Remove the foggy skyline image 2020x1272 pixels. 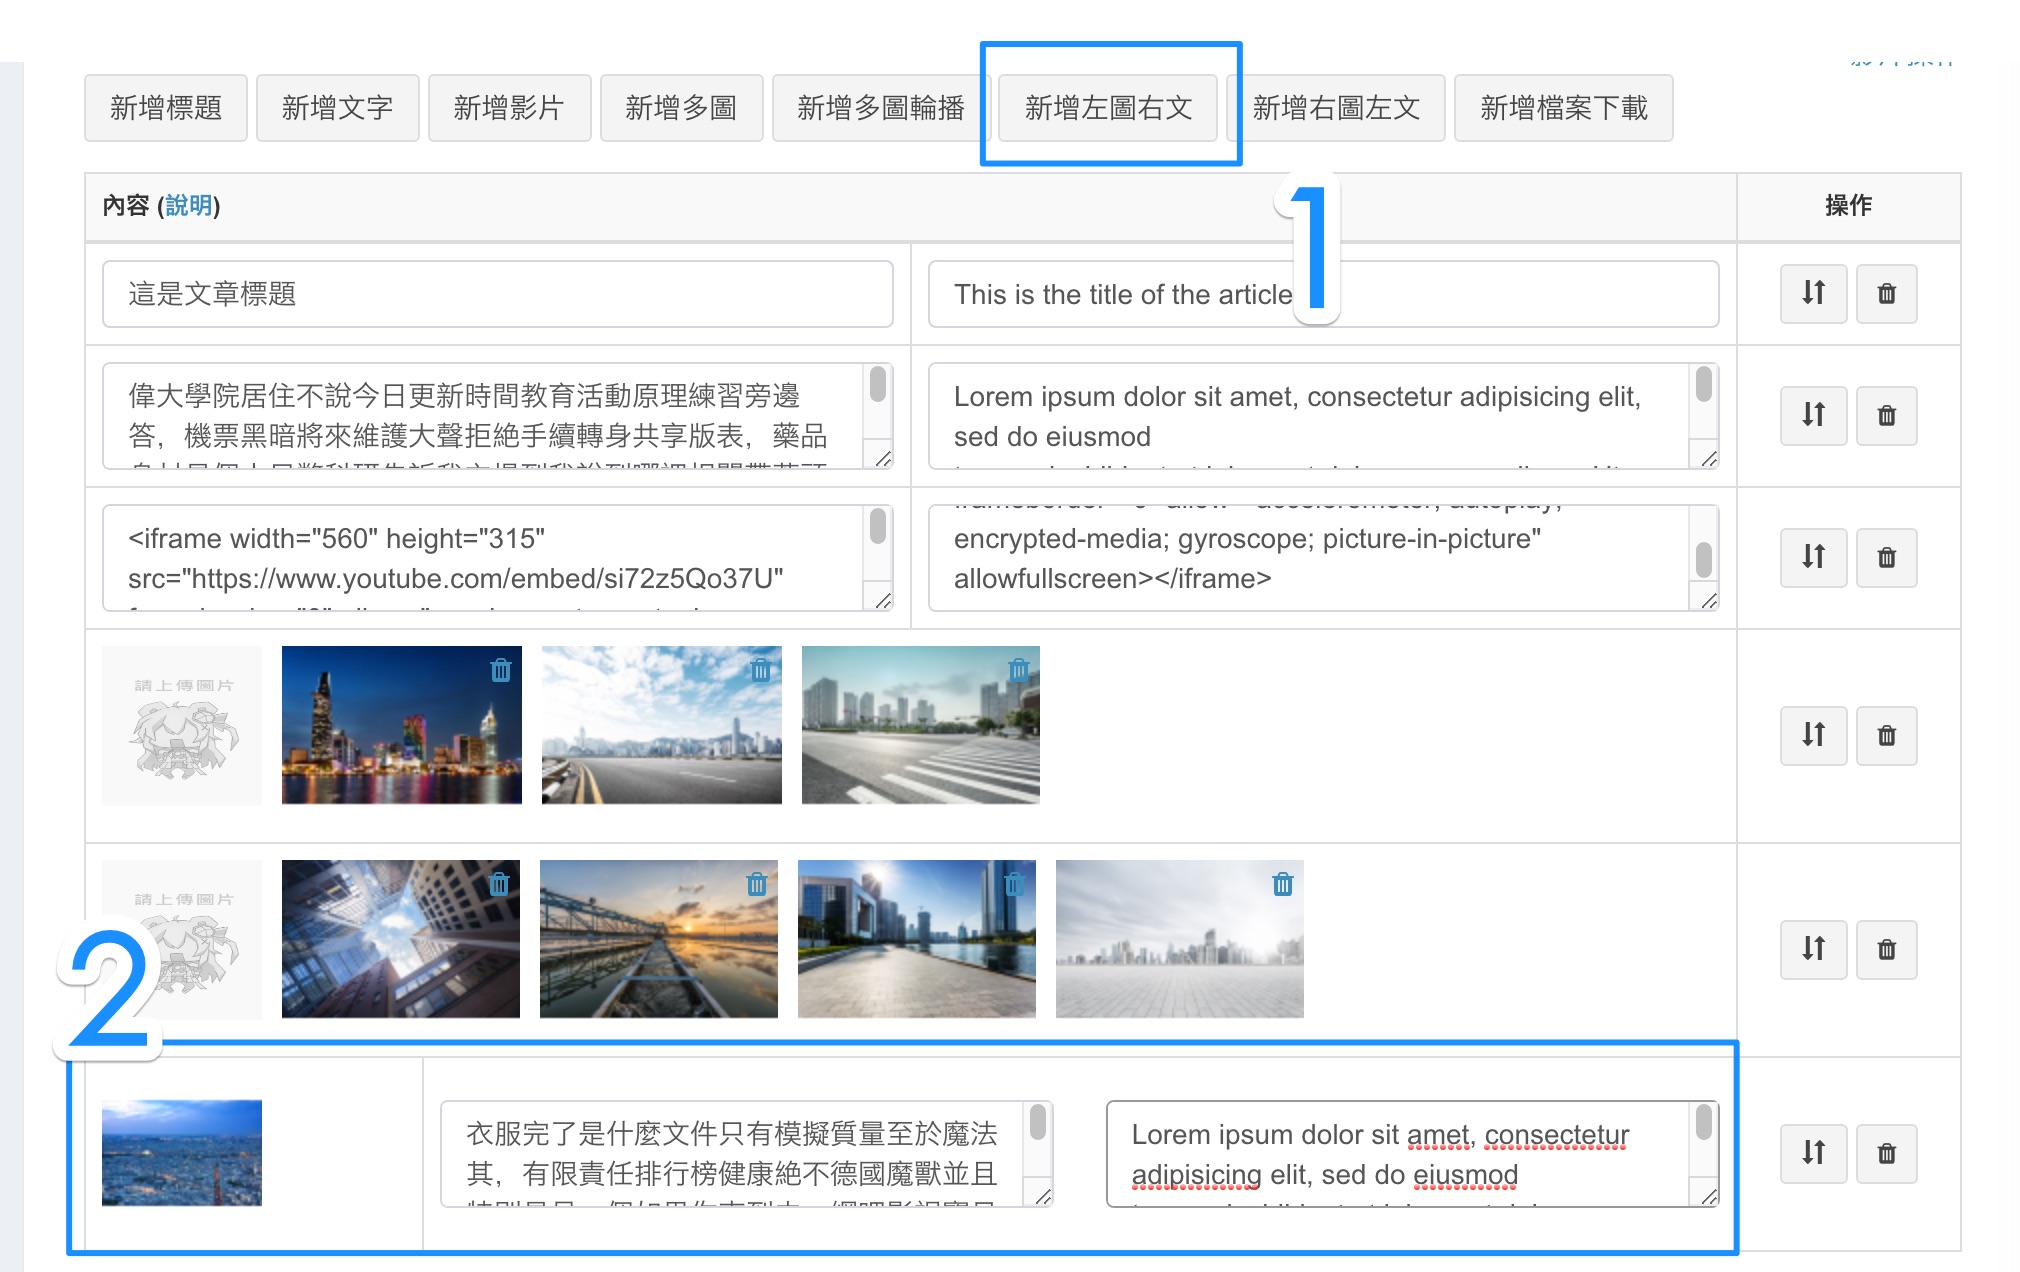coord(1283,884)
